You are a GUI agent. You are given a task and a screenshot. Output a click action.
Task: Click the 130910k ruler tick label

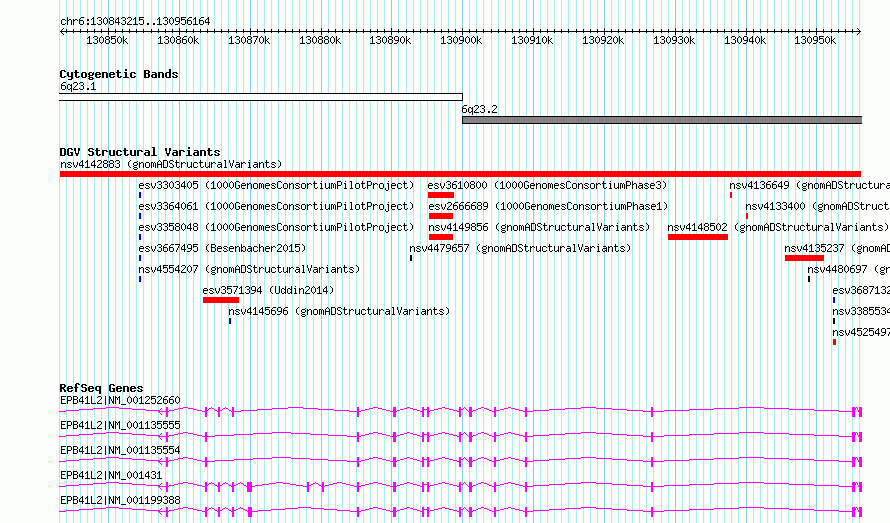[532, 40]
